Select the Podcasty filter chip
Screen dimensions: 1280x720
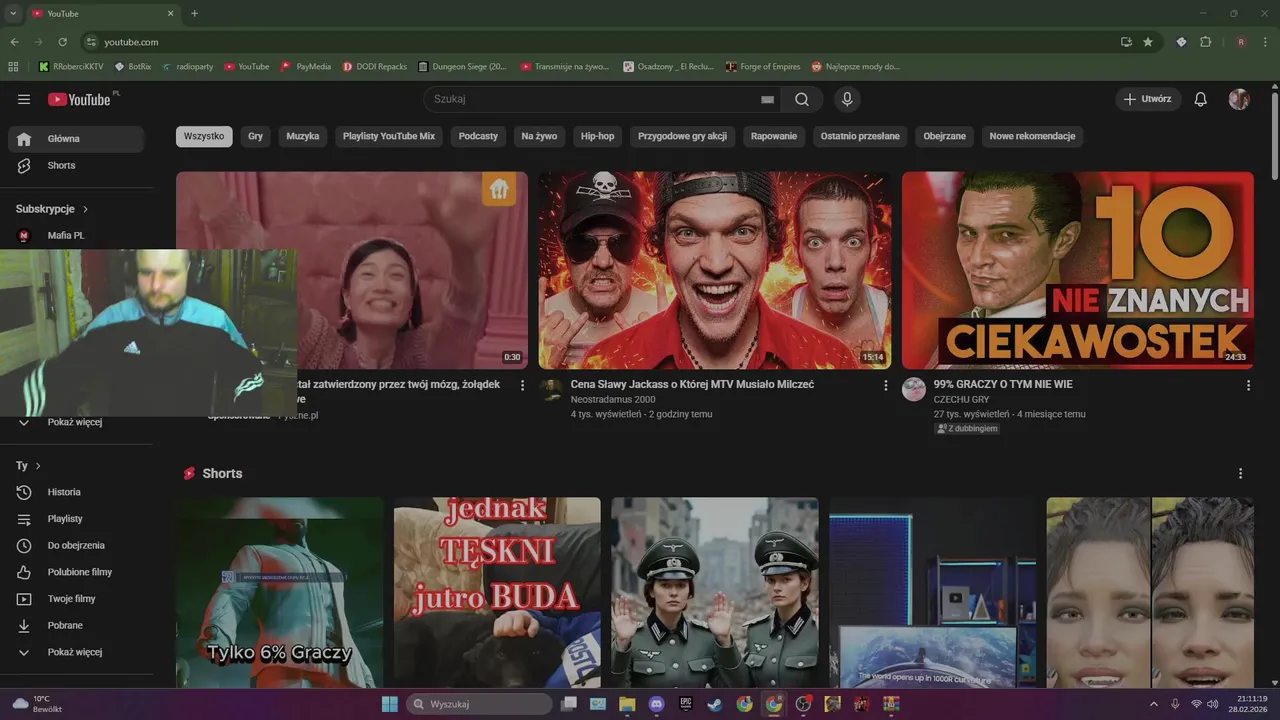(478, 136)
